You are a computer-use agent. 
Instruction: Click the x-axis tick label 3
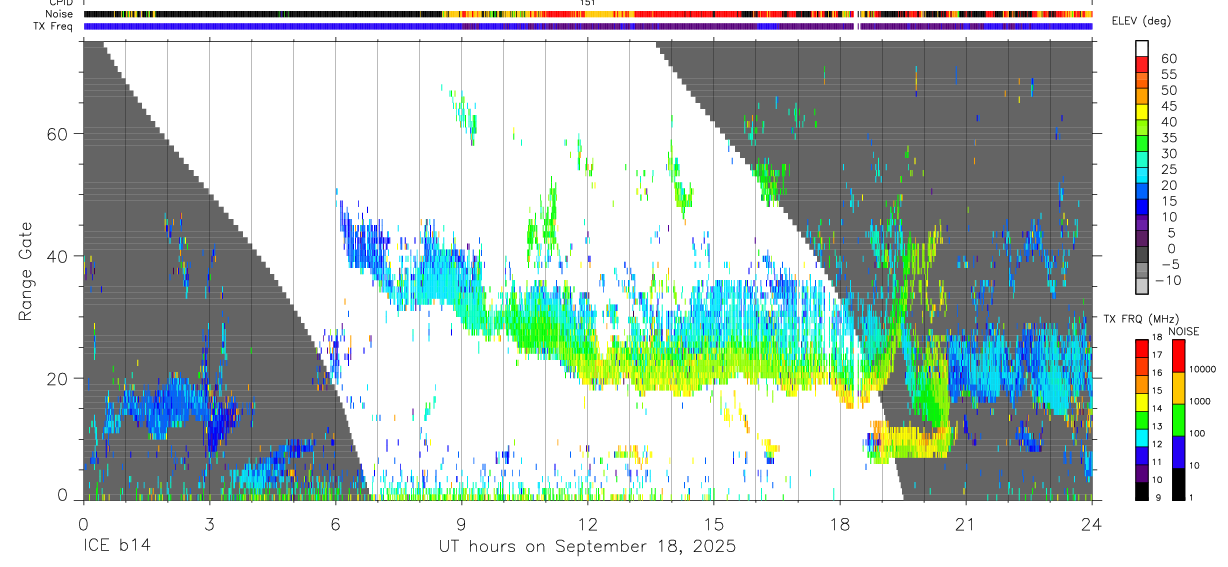[209, 522]
